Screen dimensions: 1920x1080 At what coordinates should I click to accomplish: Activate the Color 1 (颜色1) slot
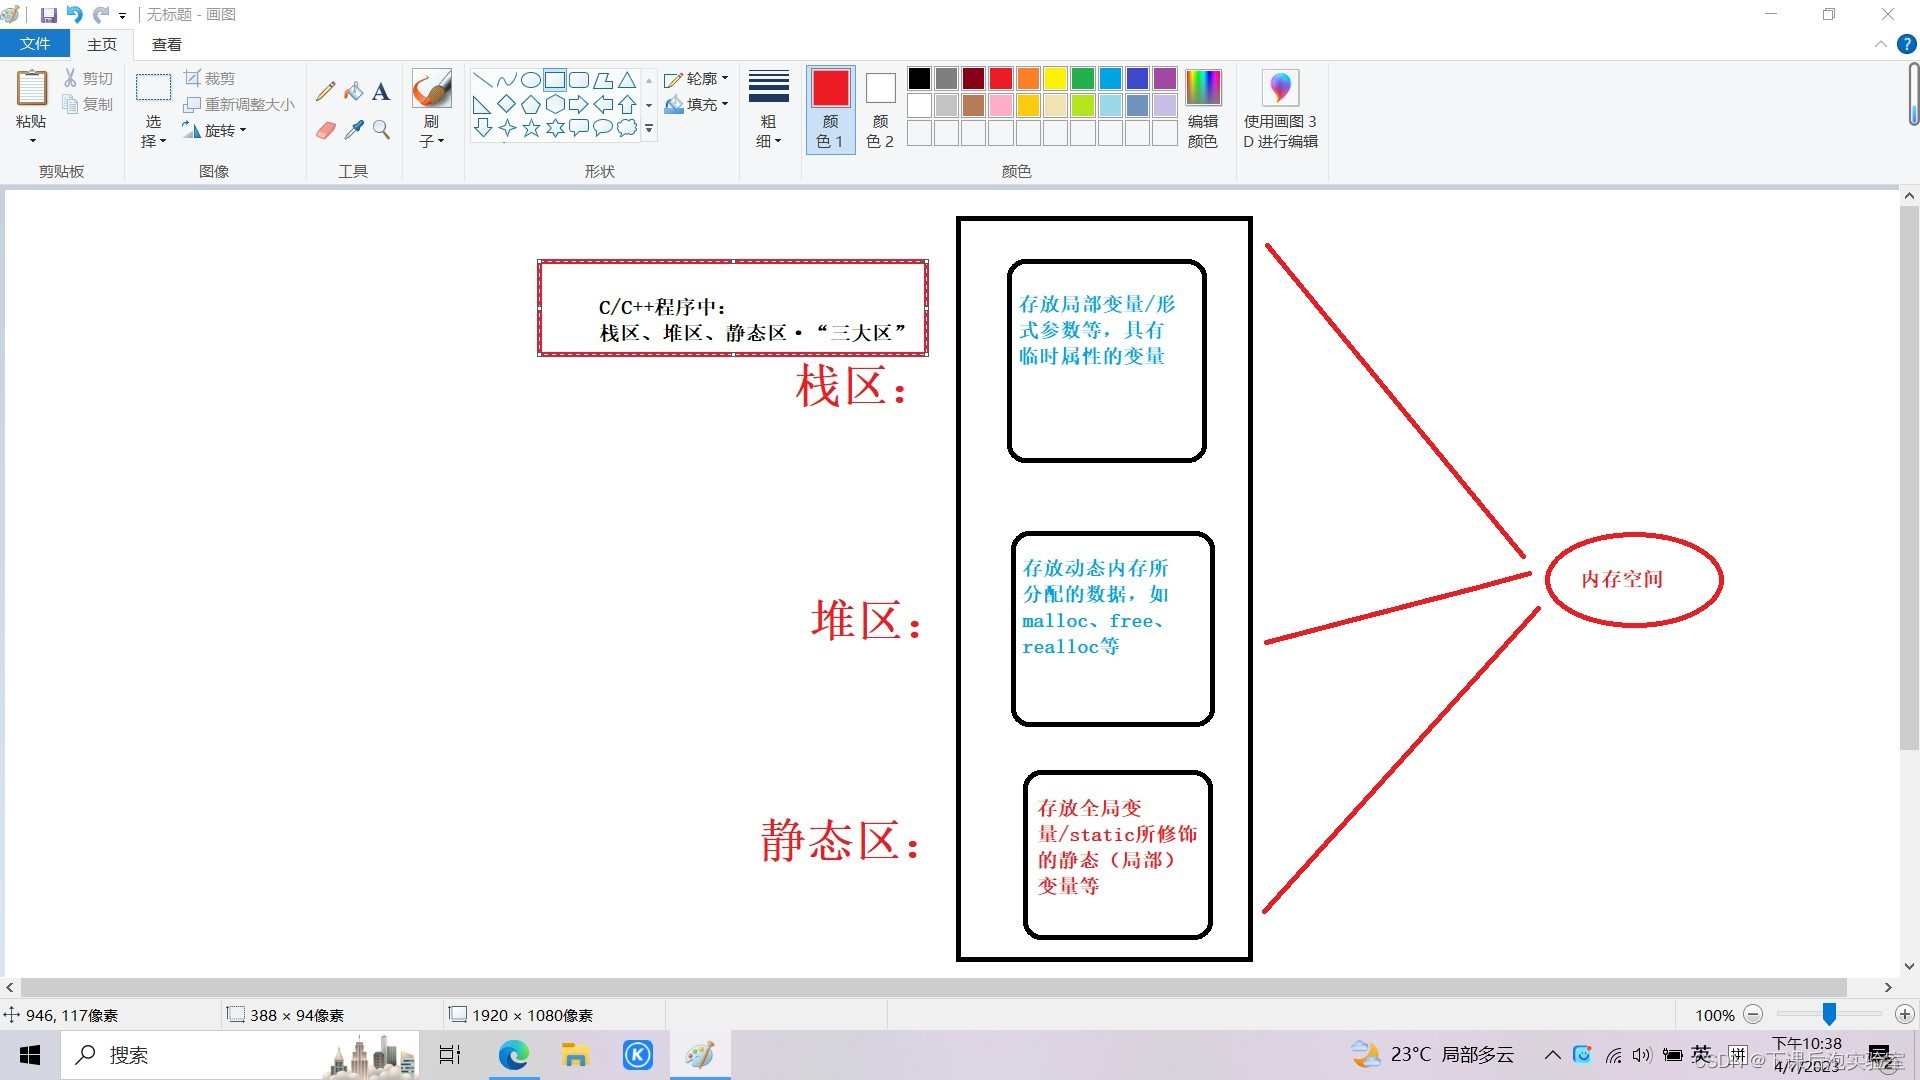tap(830, 107)
